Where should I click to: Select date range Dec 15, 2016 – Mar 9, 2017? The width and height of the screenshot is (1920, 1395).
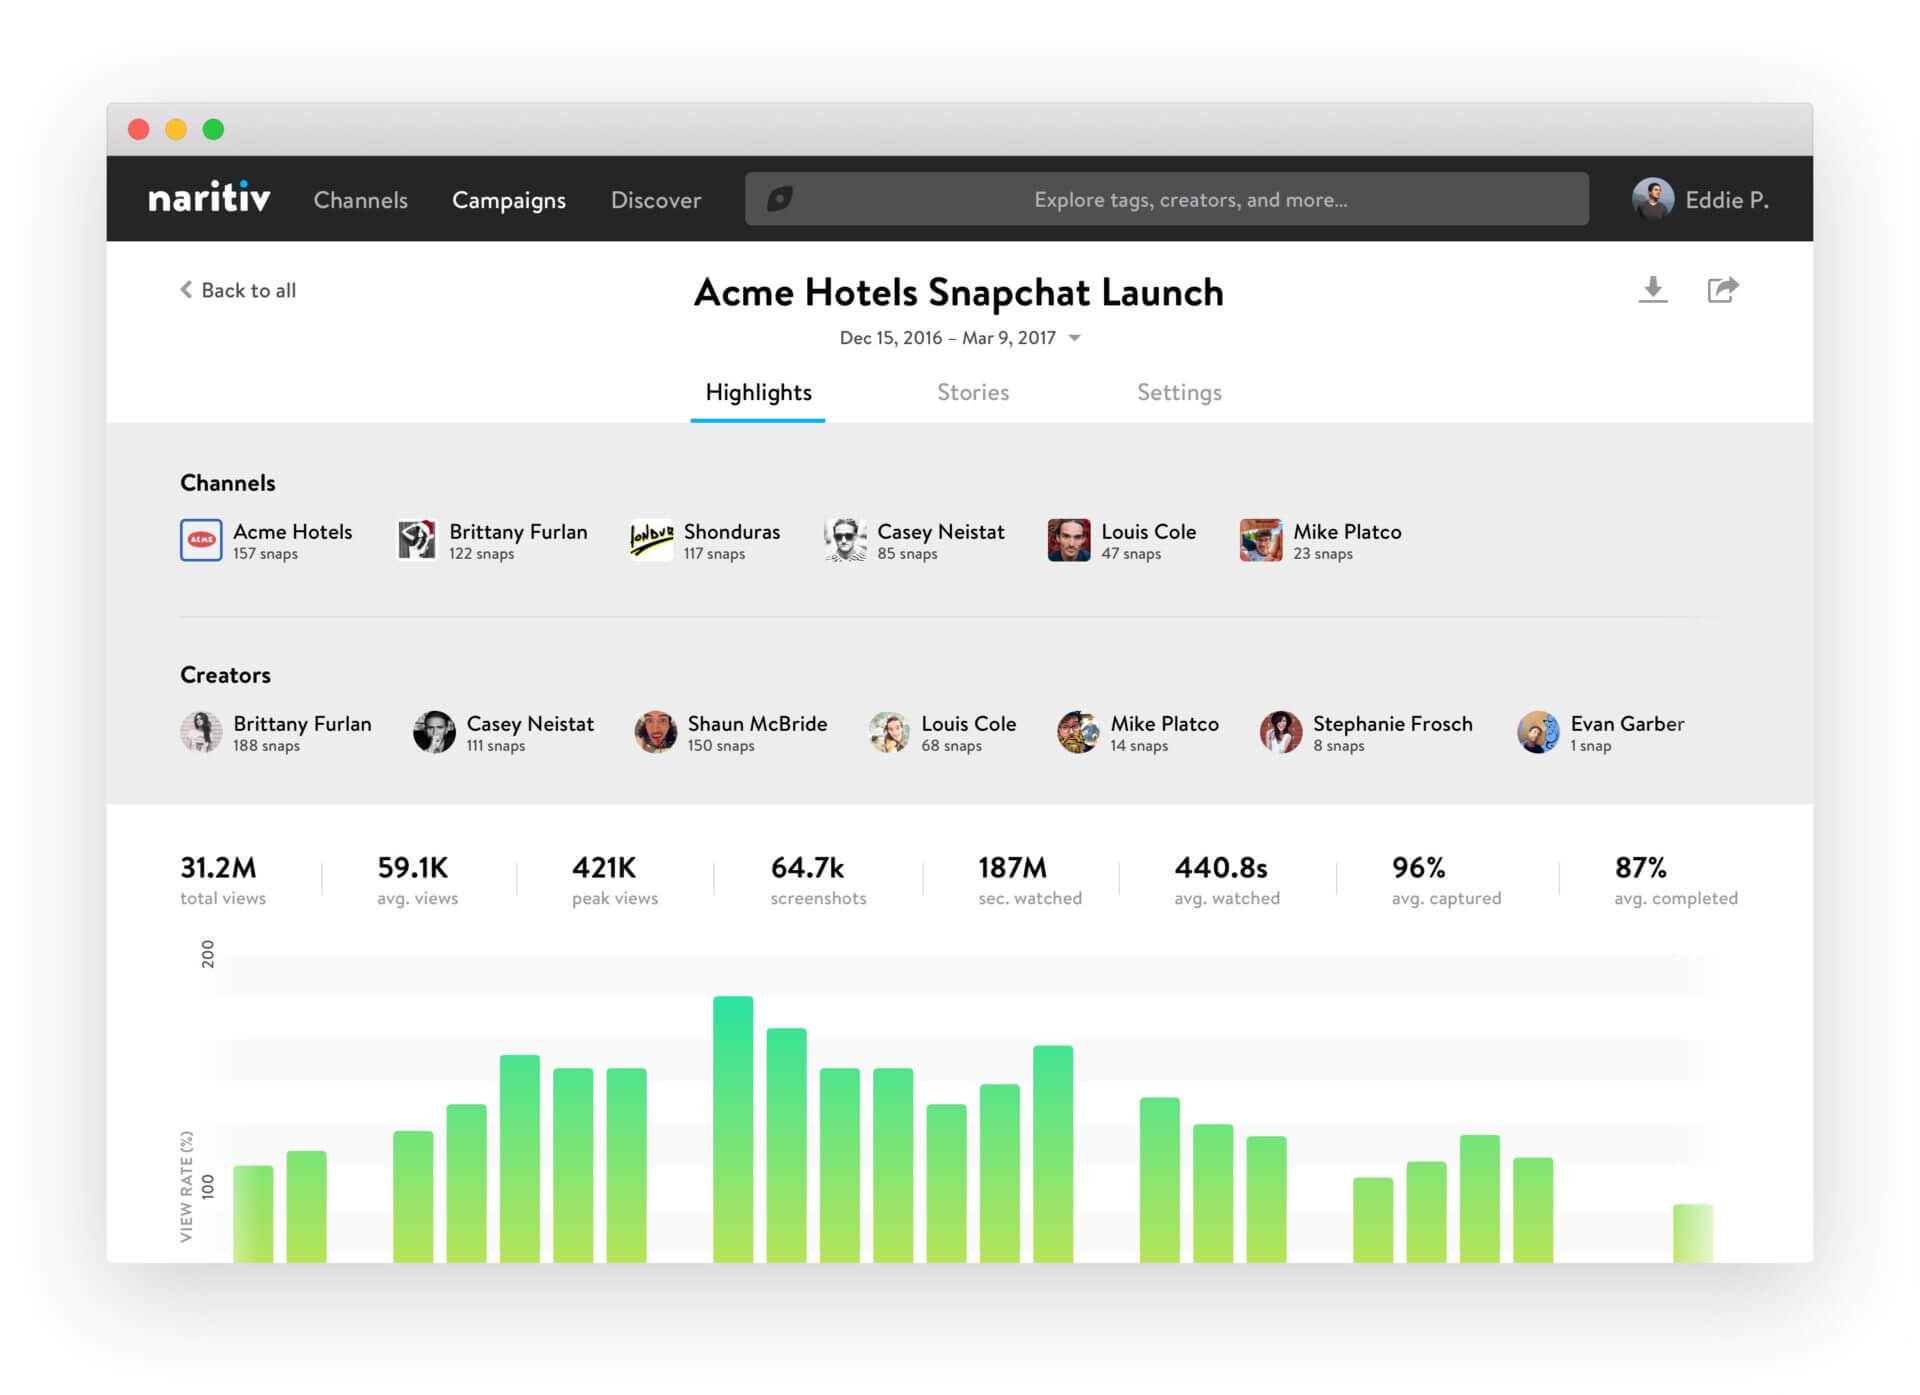tap(948, 338)
